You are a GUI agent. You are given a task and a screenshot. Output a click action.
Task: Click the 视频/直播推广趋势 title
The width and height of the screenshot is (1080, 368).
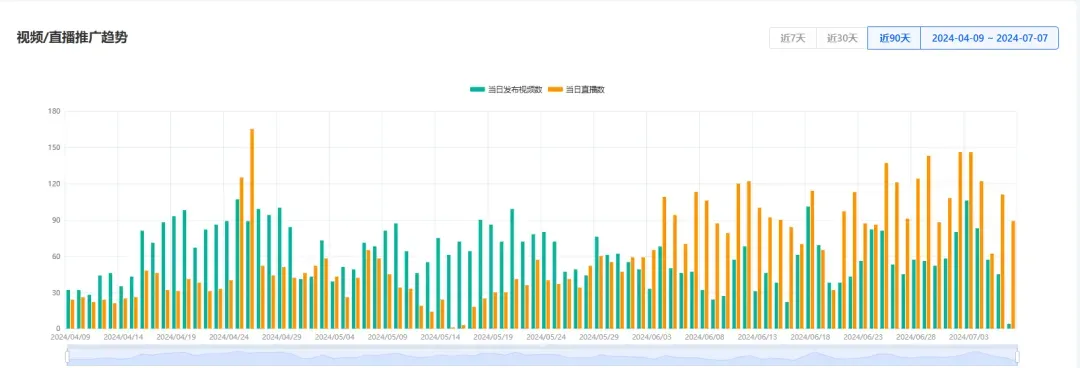(72, 37)
